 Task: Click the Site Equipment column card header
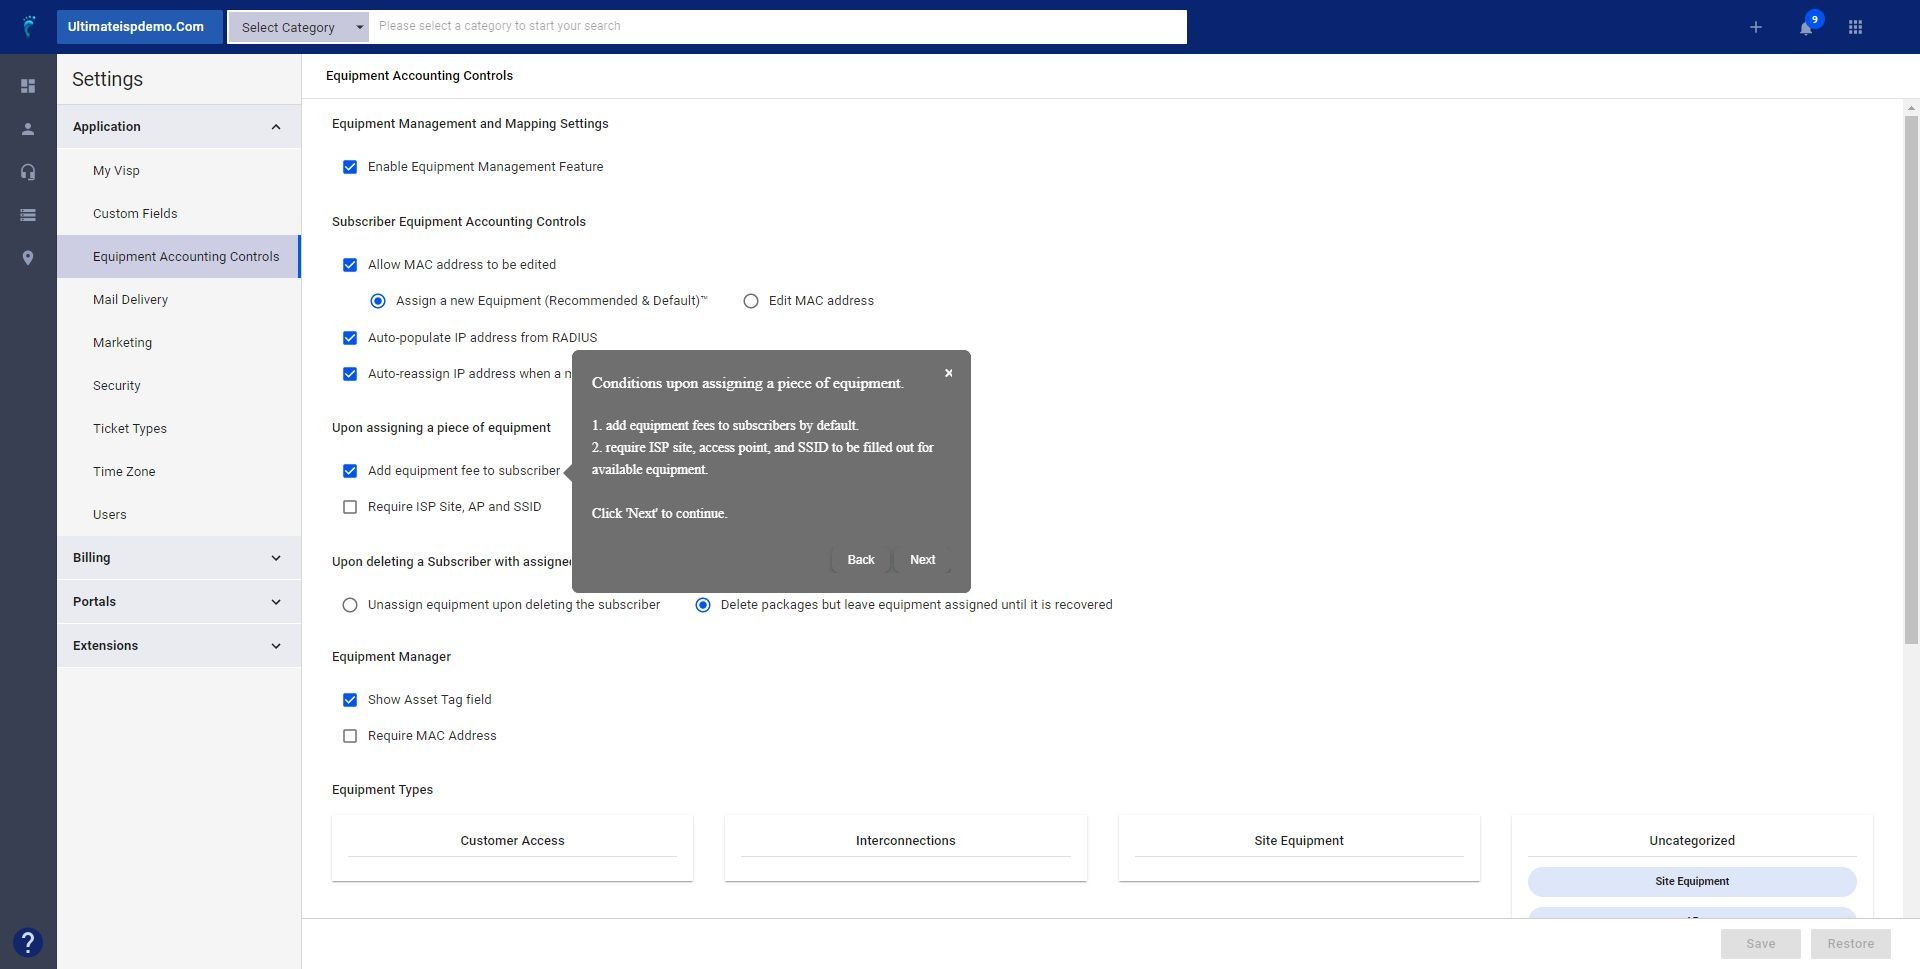coord(1298,841)
